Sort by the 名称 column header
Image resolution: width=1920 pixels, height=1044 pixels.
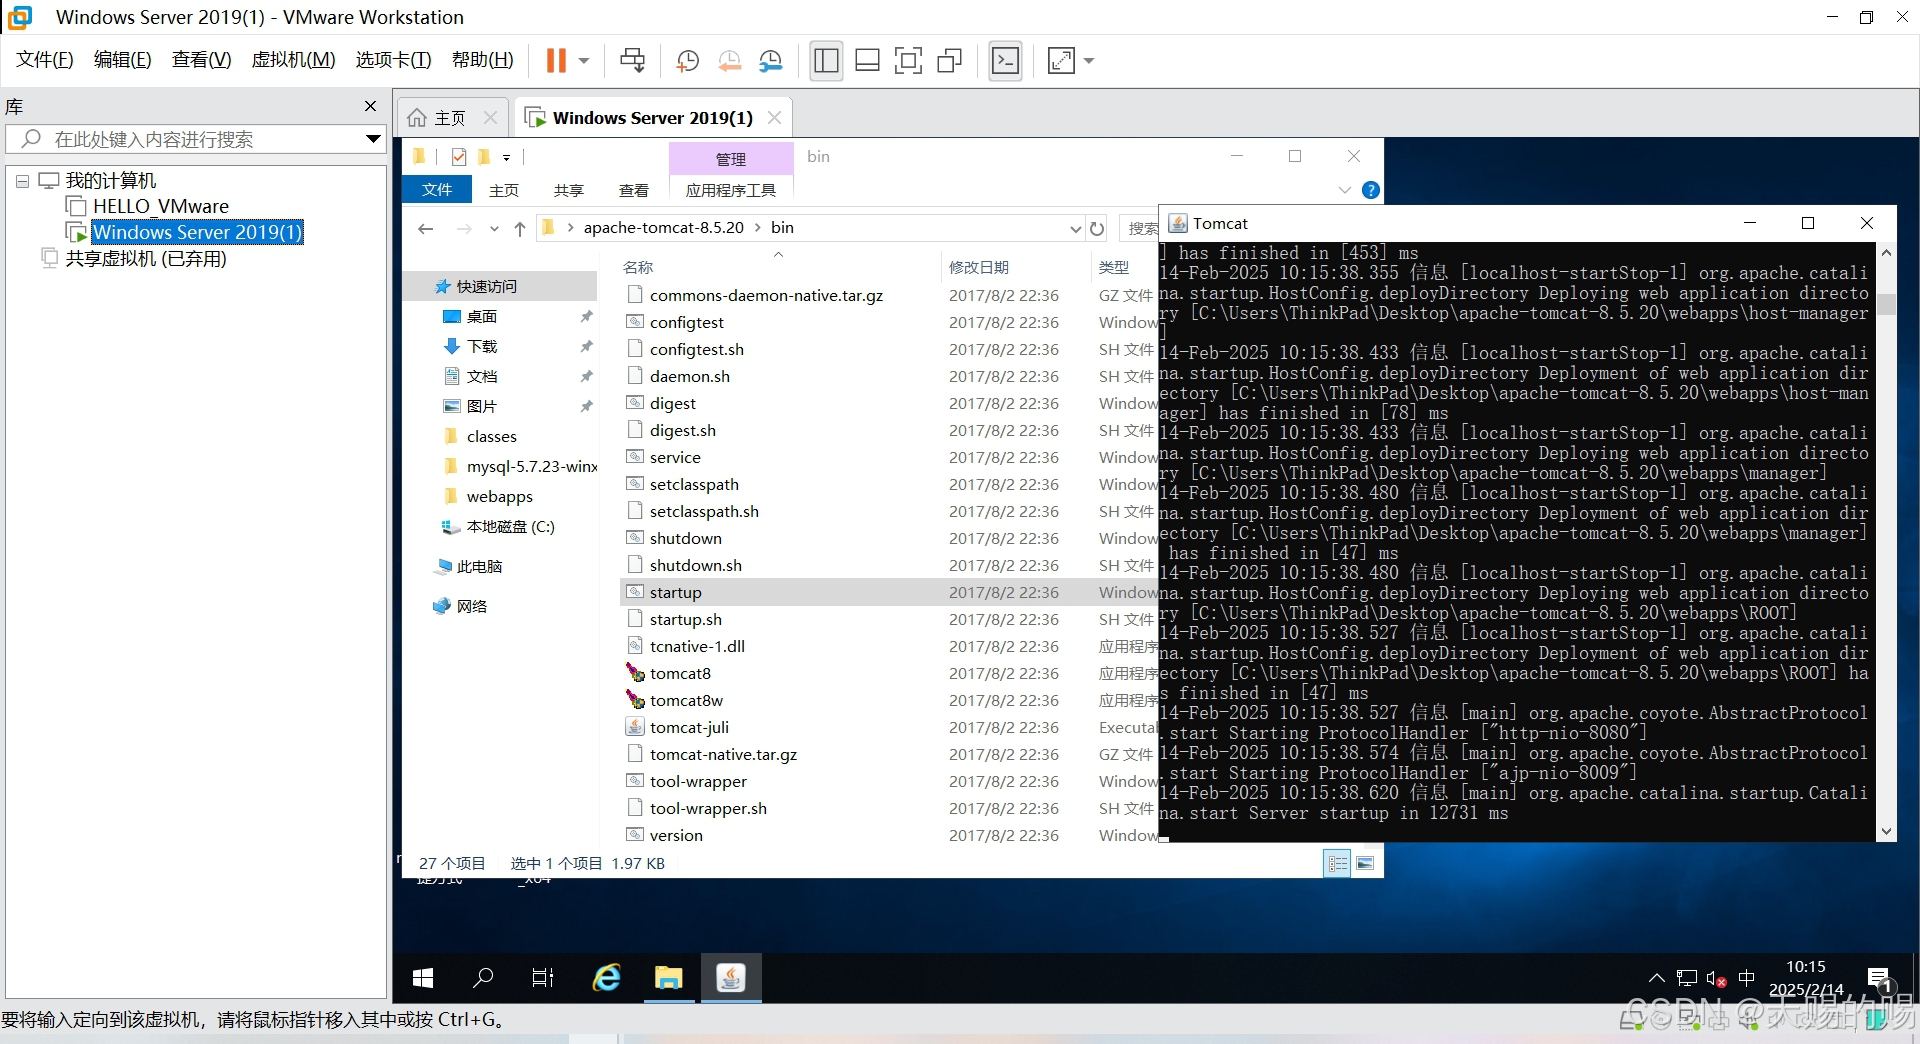pos(638,268)
